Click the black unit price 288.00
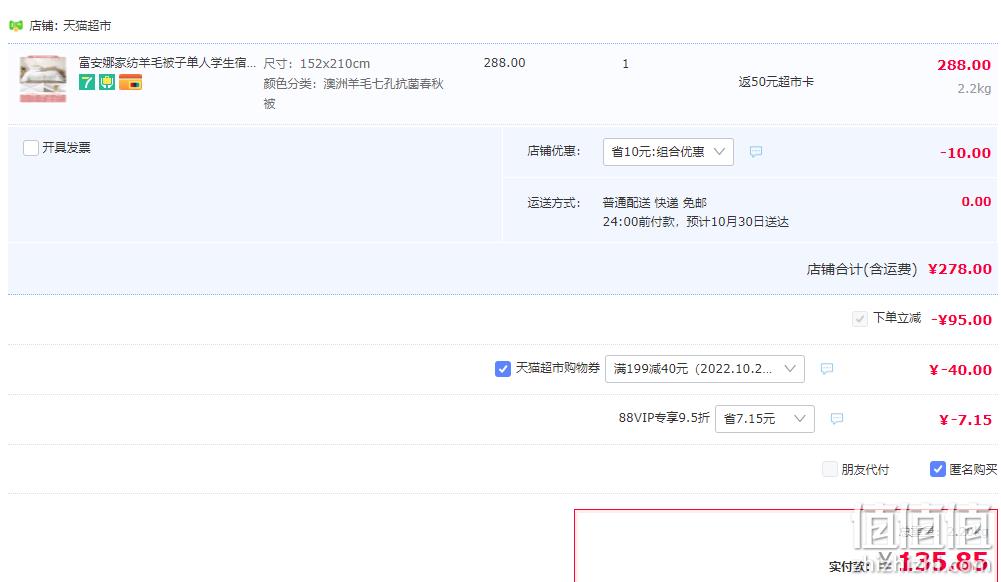Image resolution: width=1001 pixels, height=582 pixels. pos(504,63)
